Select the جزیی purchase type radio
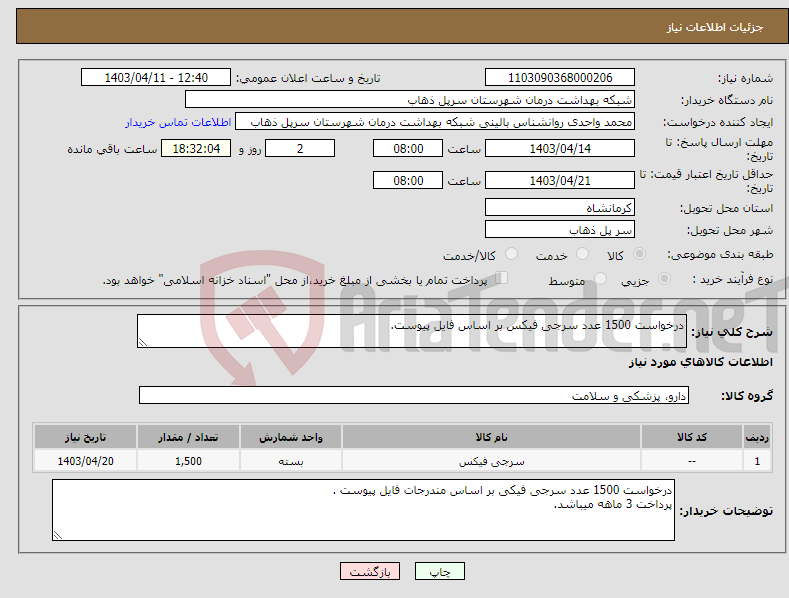789x598 pixels. [x=664, y=278]
